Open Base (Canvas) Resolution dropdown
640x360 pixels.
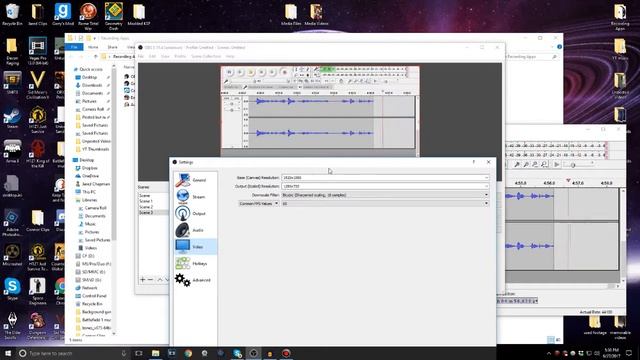[x=385, y=178]
